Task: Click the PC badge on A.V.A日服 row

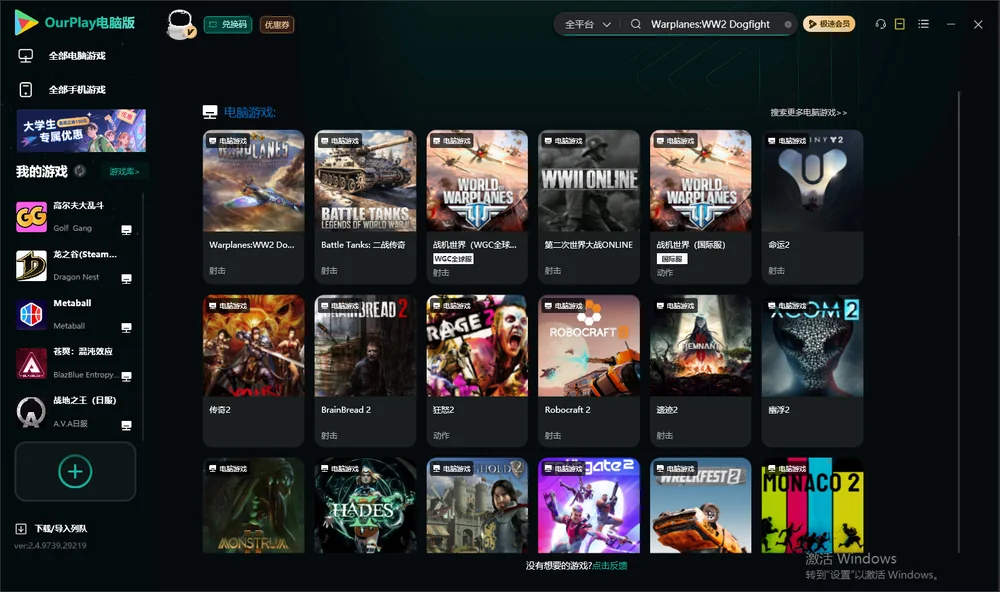Action: [126, 426]
